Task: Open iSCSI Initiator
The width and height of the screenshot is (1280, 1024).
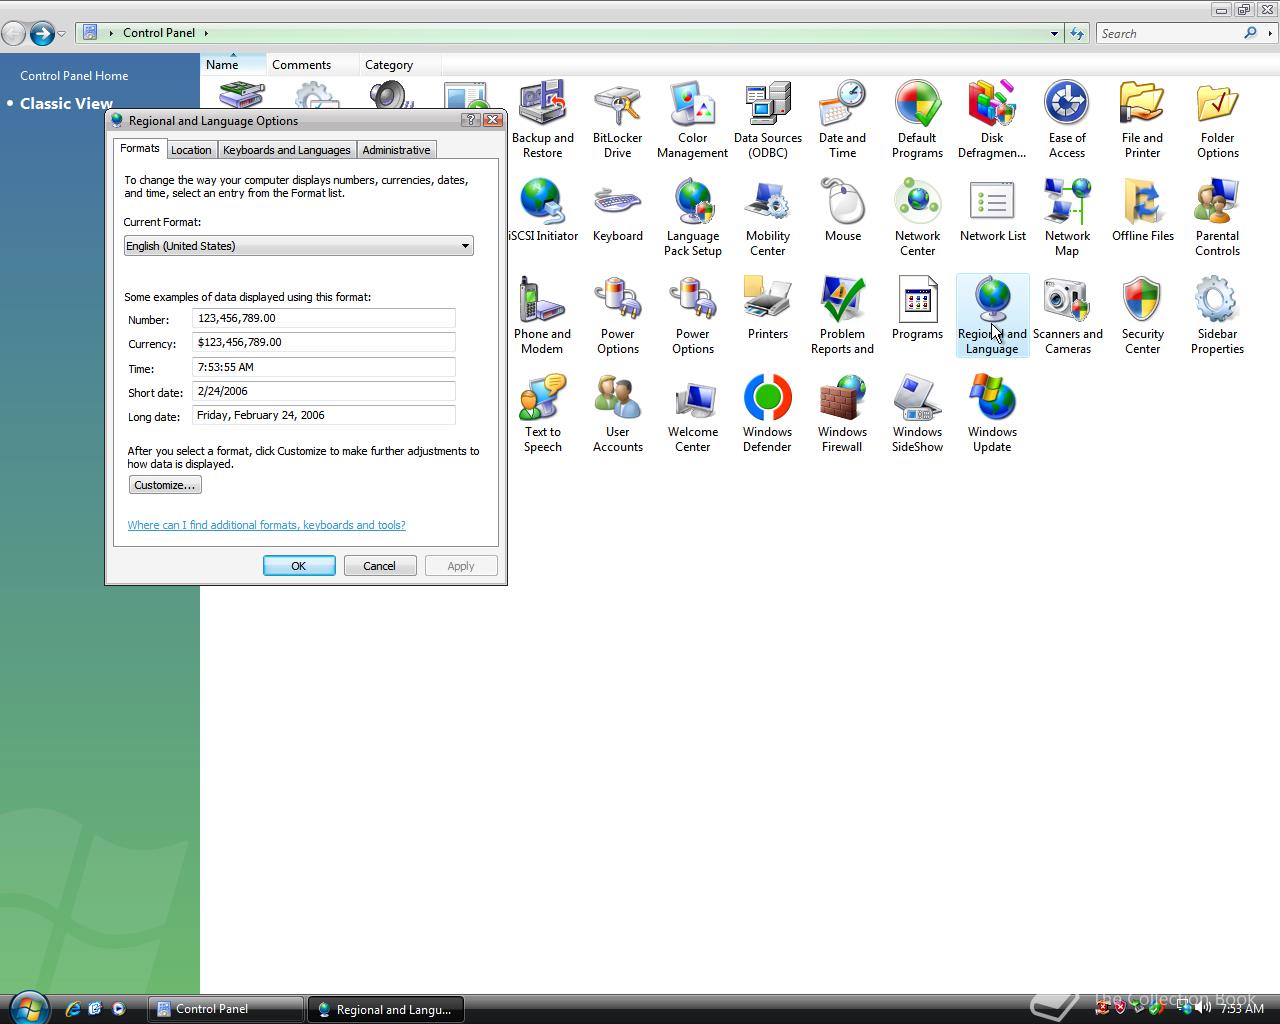Action: 542,211
